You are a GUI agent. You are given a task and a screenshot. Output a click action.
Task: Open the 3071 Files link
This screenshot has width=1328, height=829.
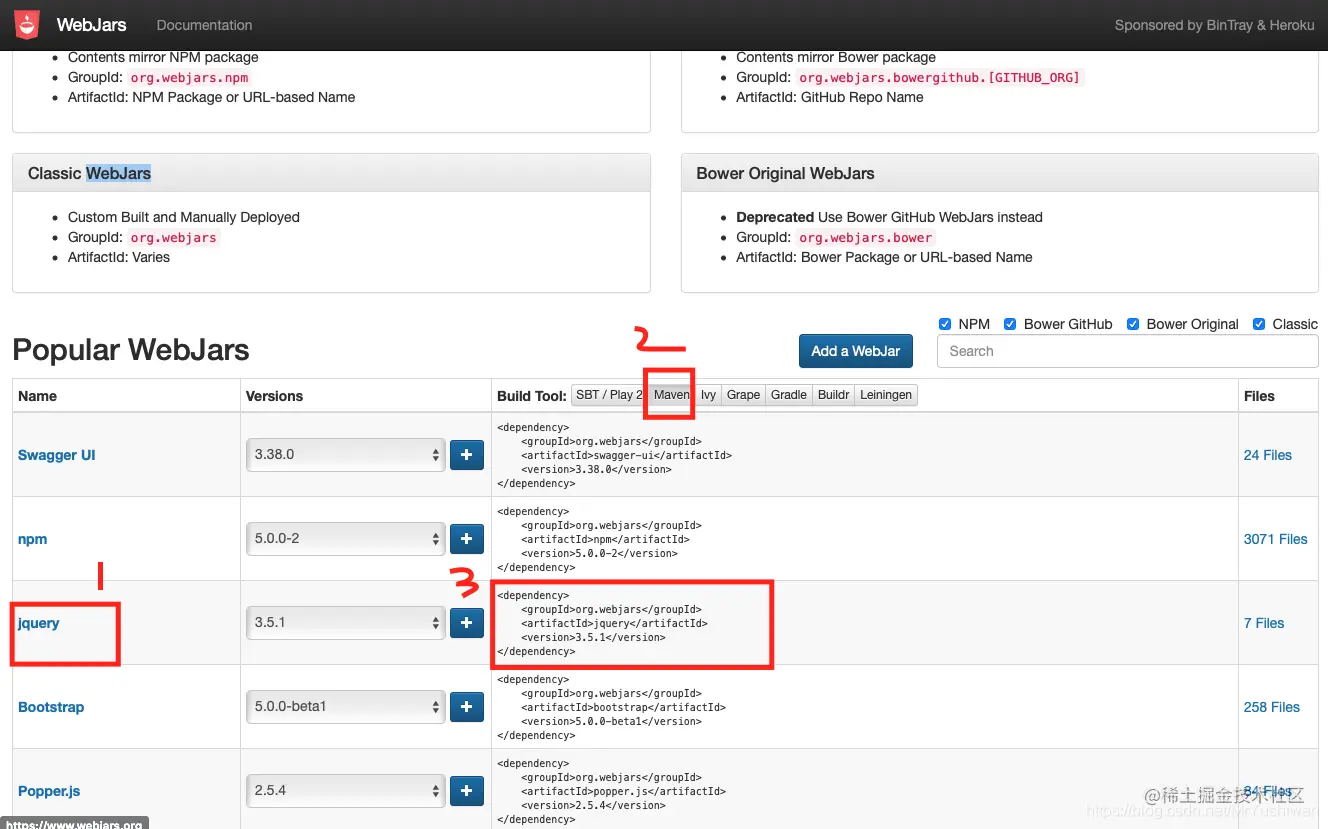click(1276, 539)
